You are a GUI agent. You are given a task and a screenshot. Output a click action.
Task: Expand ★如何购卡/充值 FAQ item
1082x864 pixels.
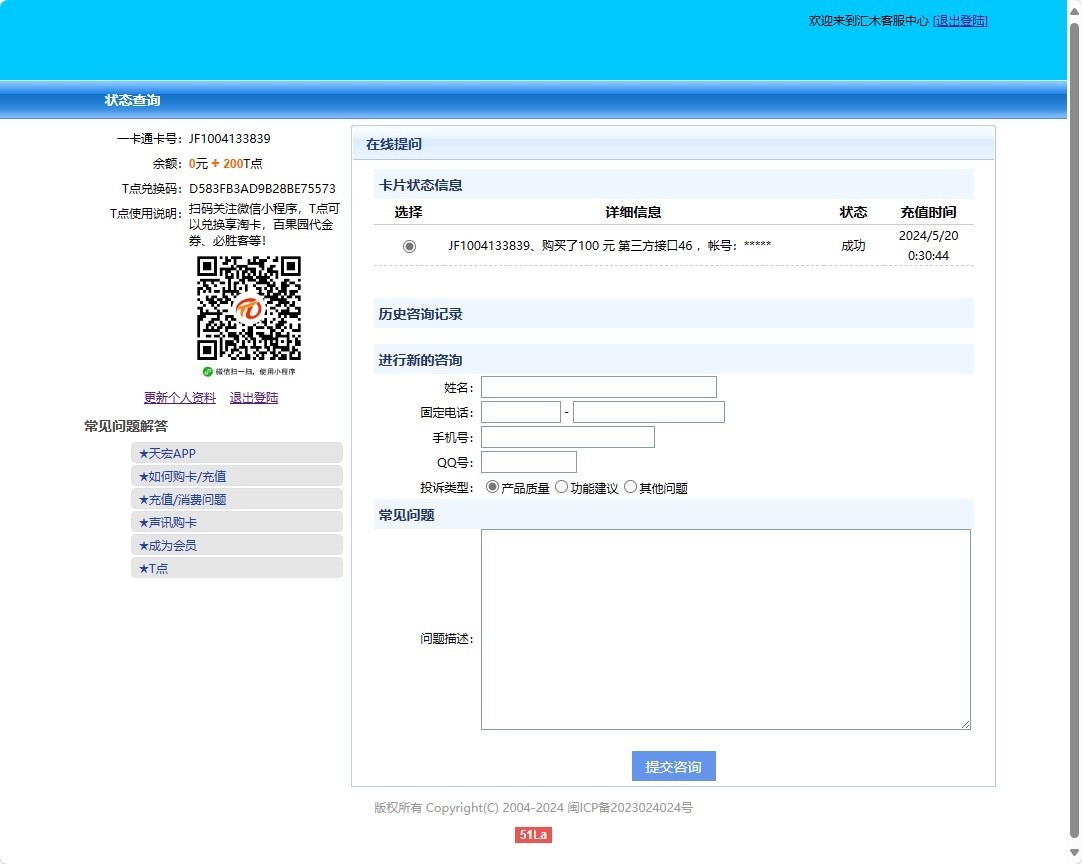(x=236, y=476)
